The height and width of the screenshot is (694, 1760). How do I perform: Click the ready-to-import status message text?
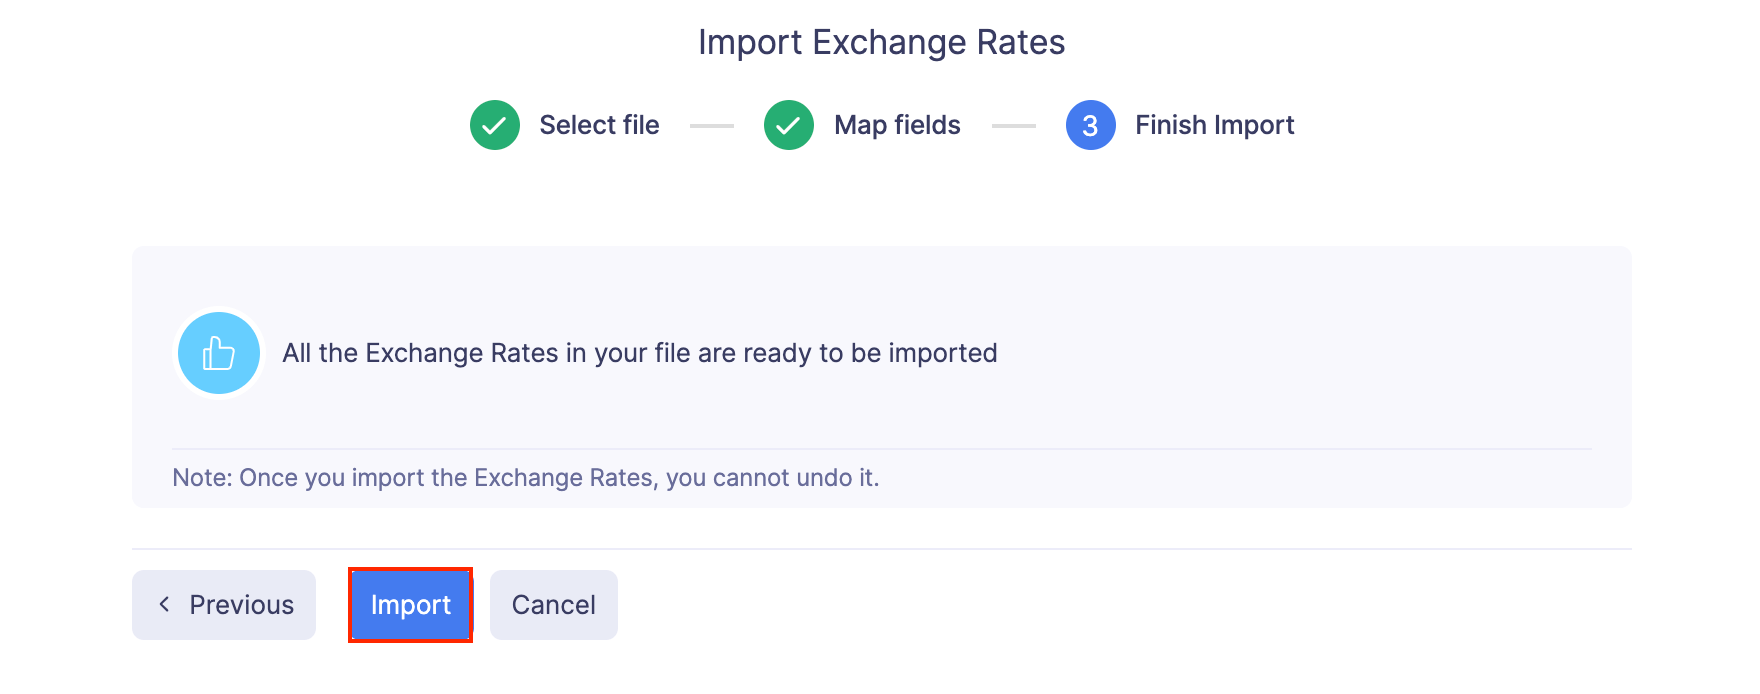637,352
